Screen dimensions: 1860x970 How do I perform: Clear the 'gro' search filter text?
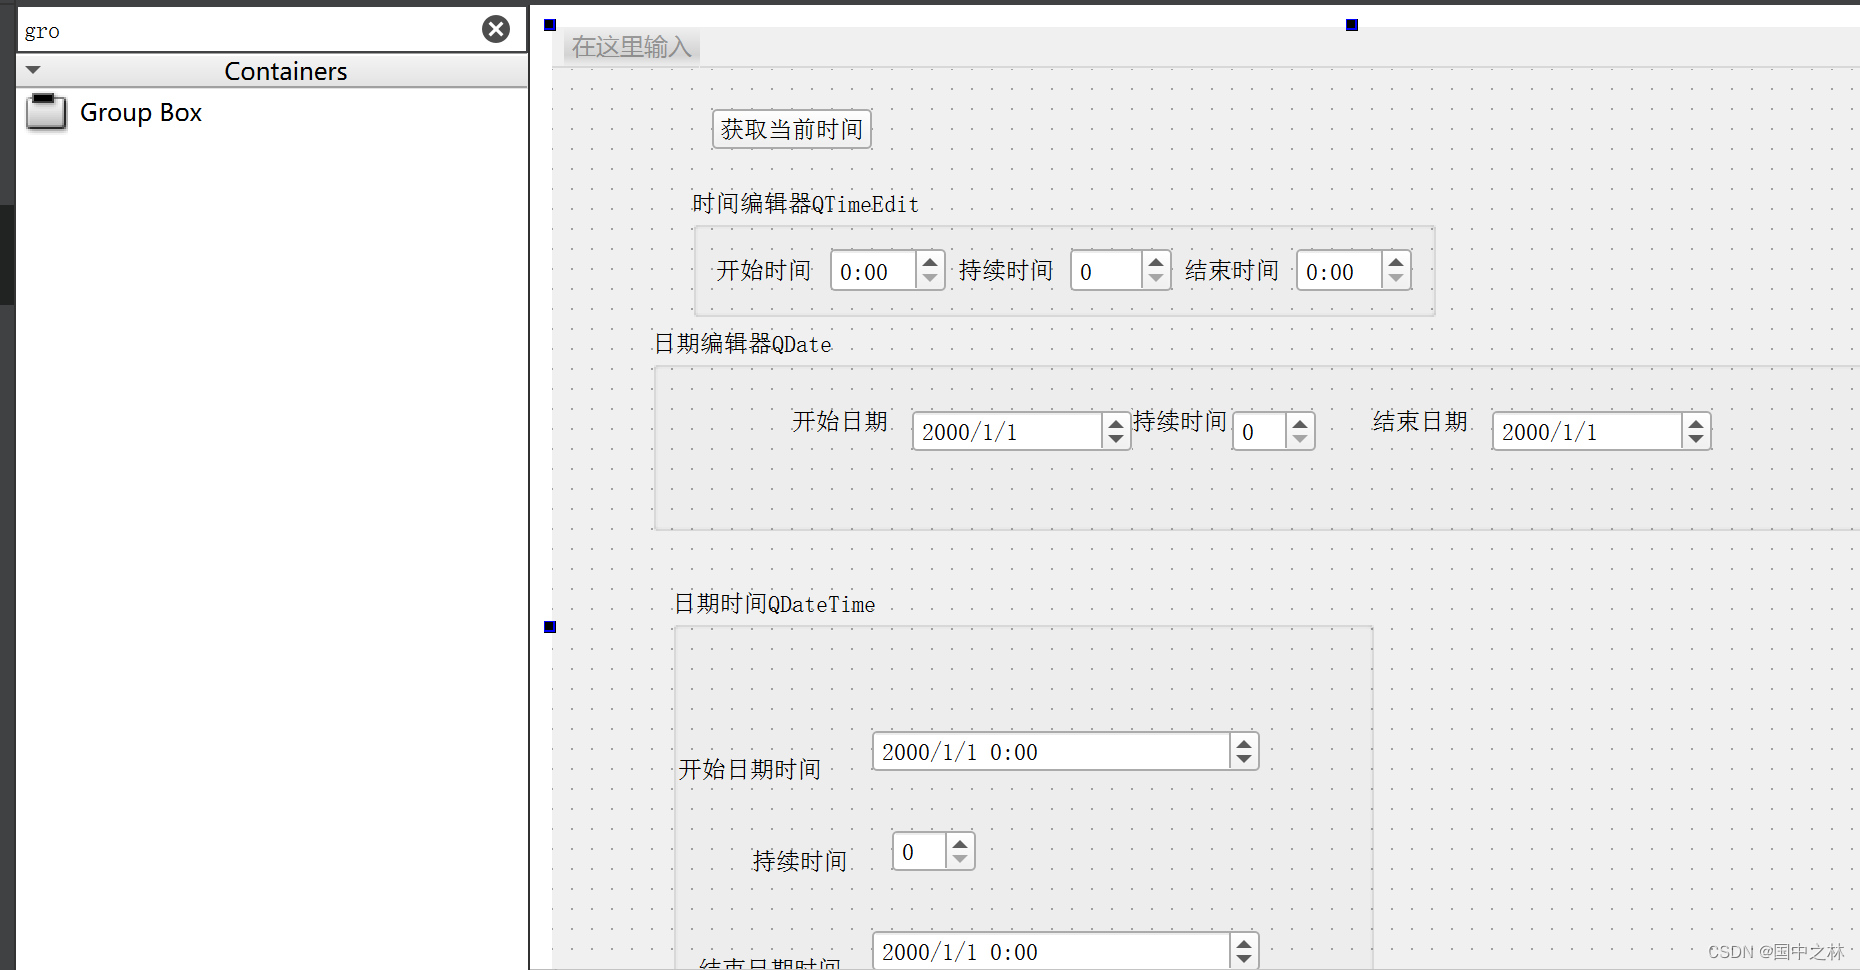[496, 29]
